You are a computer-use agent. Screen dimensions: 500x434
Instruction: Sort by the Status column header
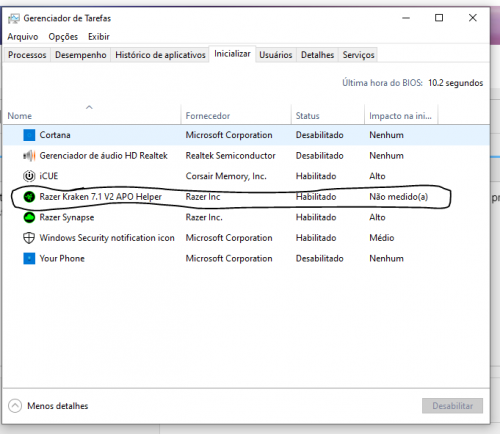307,116
